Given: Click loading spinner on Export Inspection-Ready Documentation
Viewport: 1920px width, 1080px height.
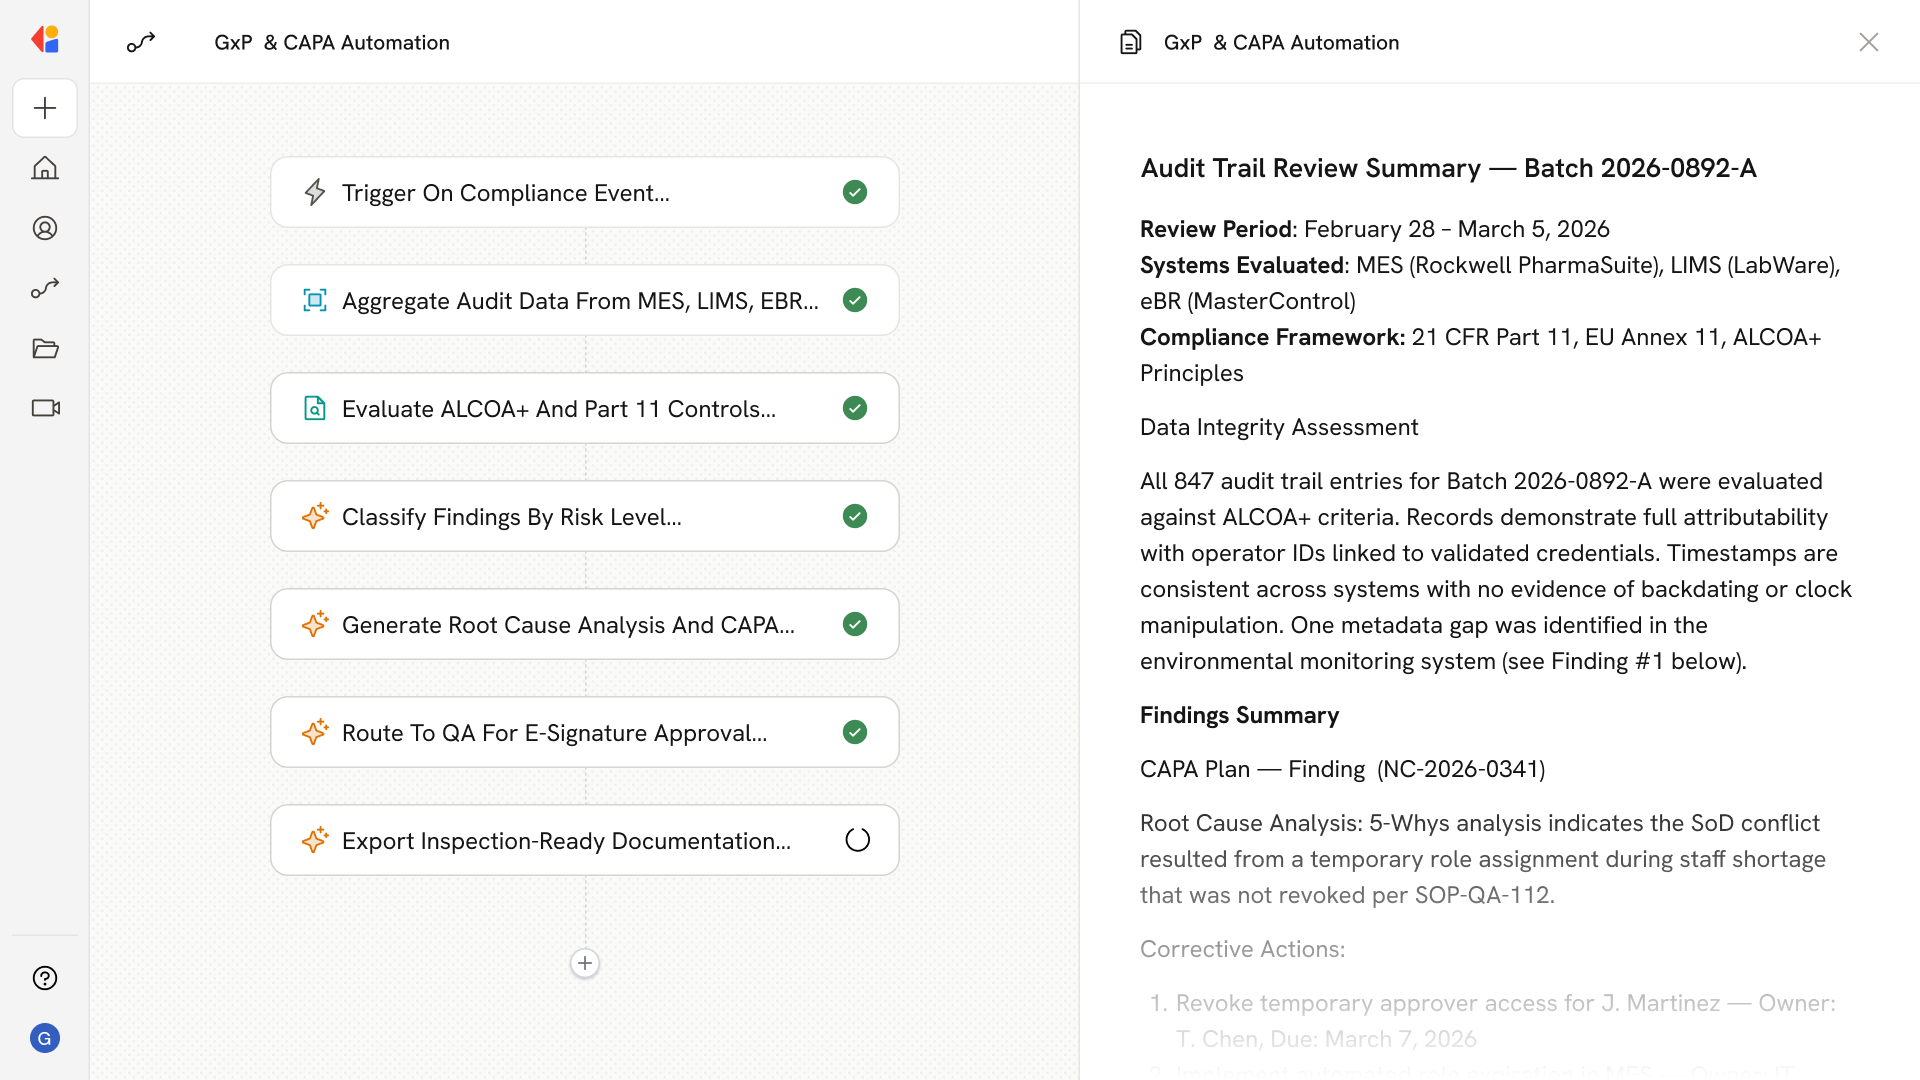Looking at the screenshot, I should tap(857, 840).
